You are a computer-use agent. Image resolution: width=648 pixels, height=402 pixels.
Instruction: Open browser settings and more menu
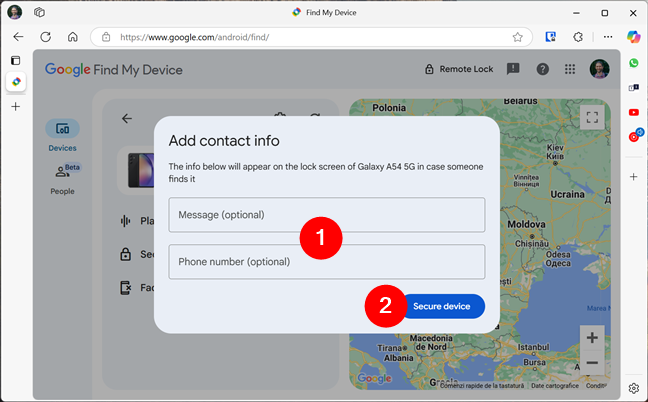pyautogui.click(x=608, y=37)
